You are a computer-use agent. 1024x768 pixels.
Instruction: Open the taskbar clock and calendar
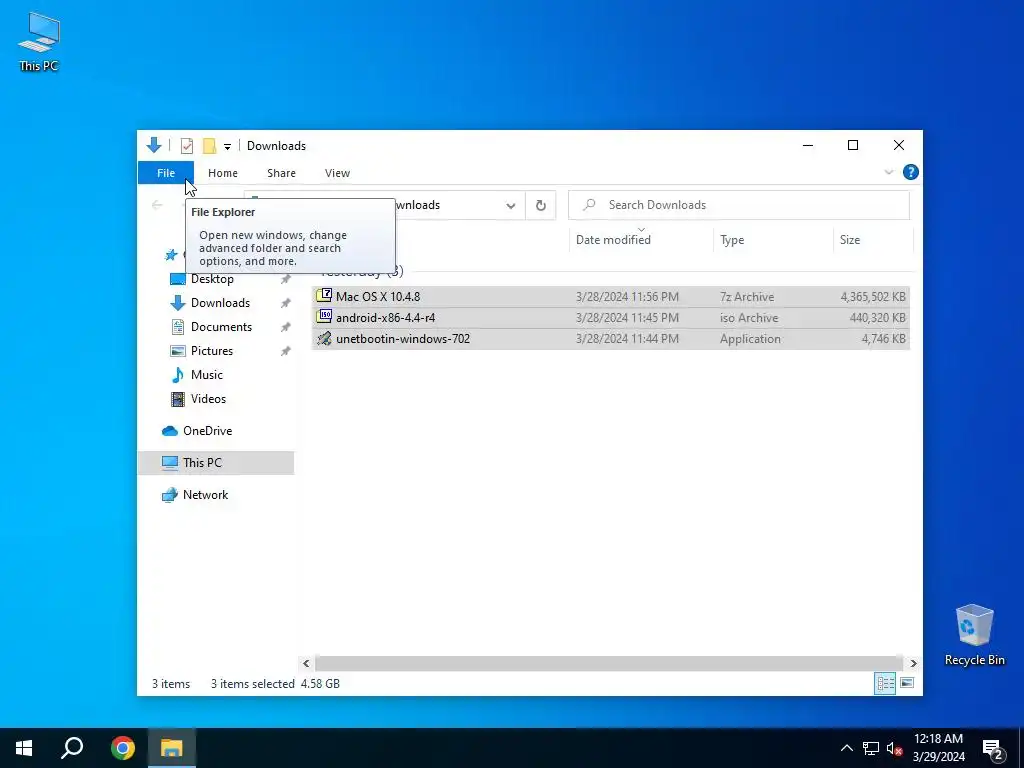938,748
